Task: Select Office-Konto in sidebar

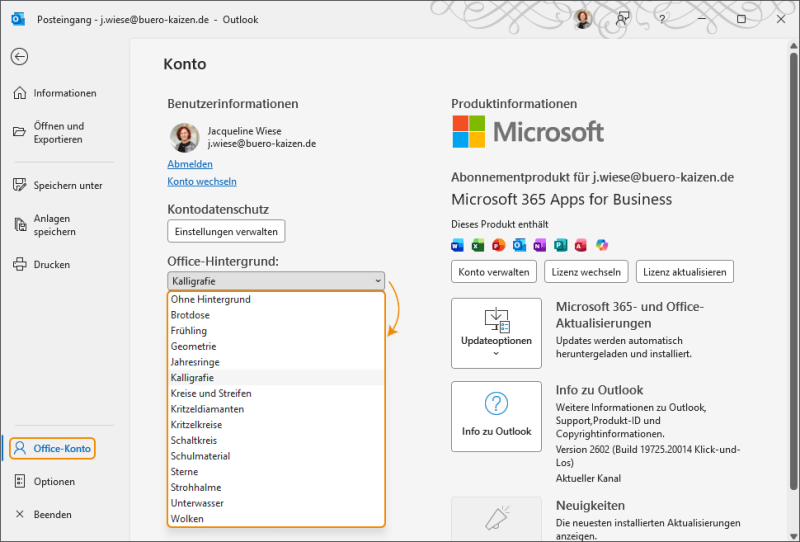Action: point(53,448)
